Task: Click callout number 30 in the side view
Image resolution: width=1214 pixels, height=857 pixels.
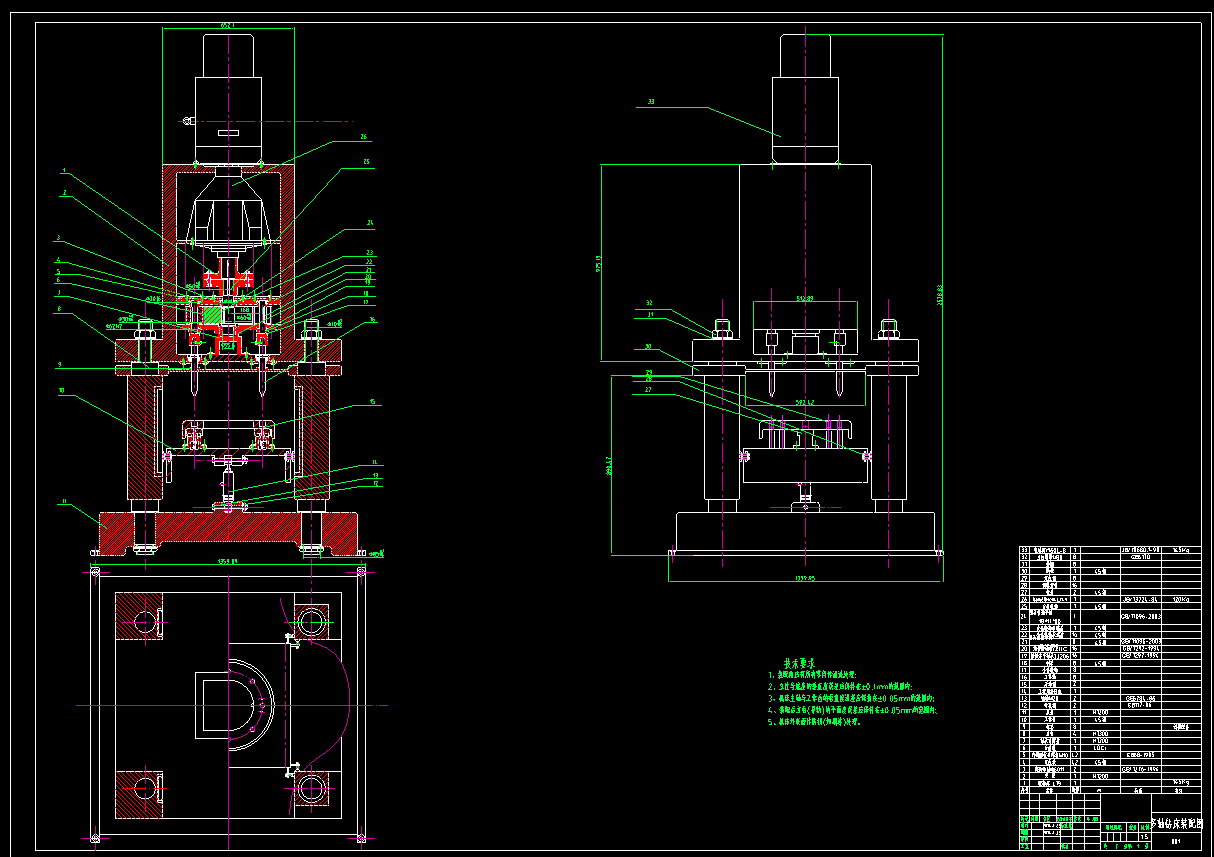Action: coord(648,346)
